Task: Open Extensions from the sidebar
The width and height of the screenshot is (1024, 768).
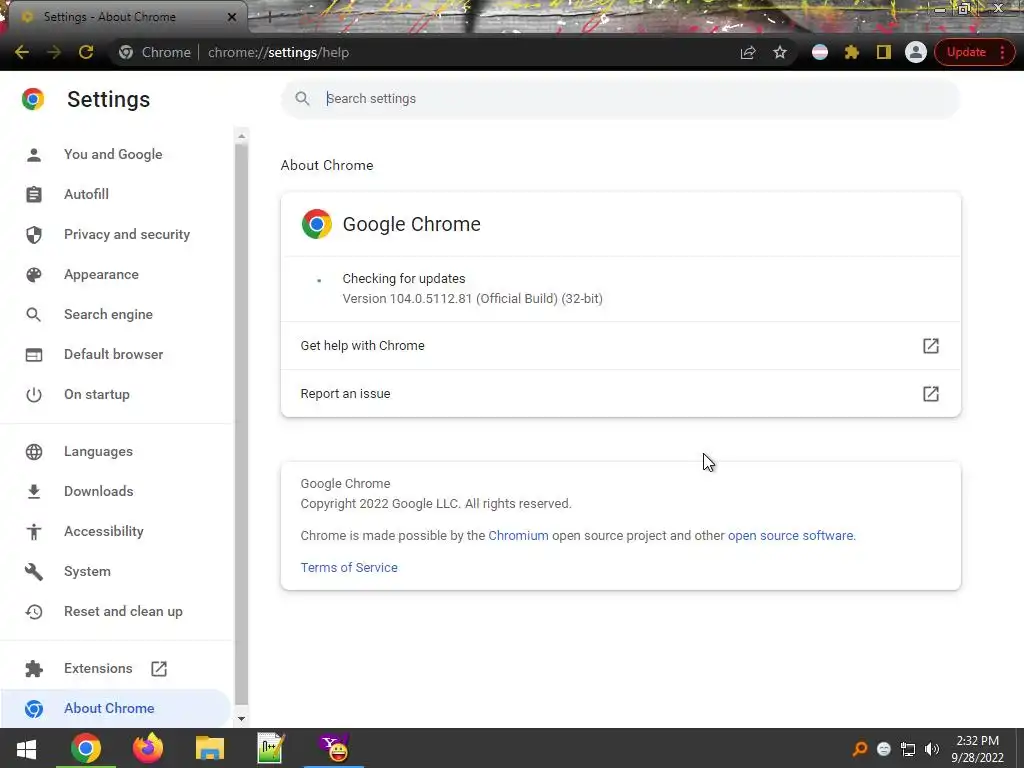Action: [x=98, y=668]
